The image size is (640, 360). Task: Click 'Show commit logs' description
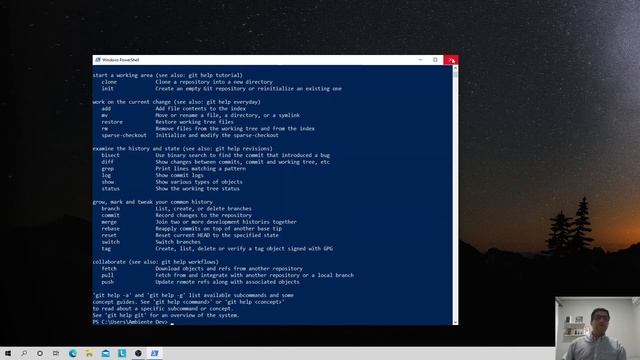(x=179, y=176)
